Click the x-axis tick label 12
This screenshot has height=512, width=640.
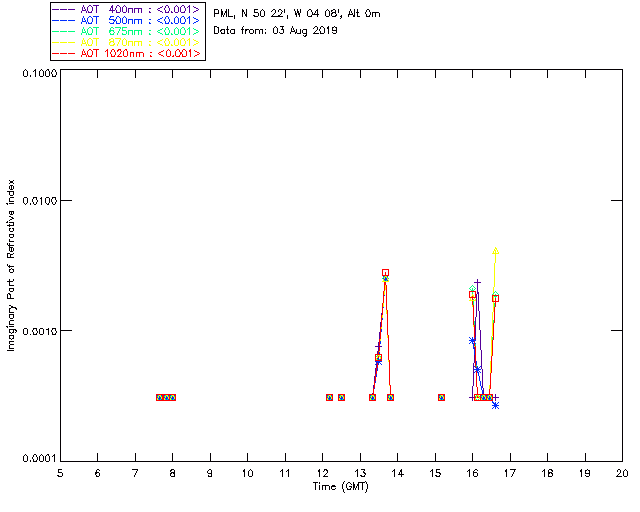point(322,473)
